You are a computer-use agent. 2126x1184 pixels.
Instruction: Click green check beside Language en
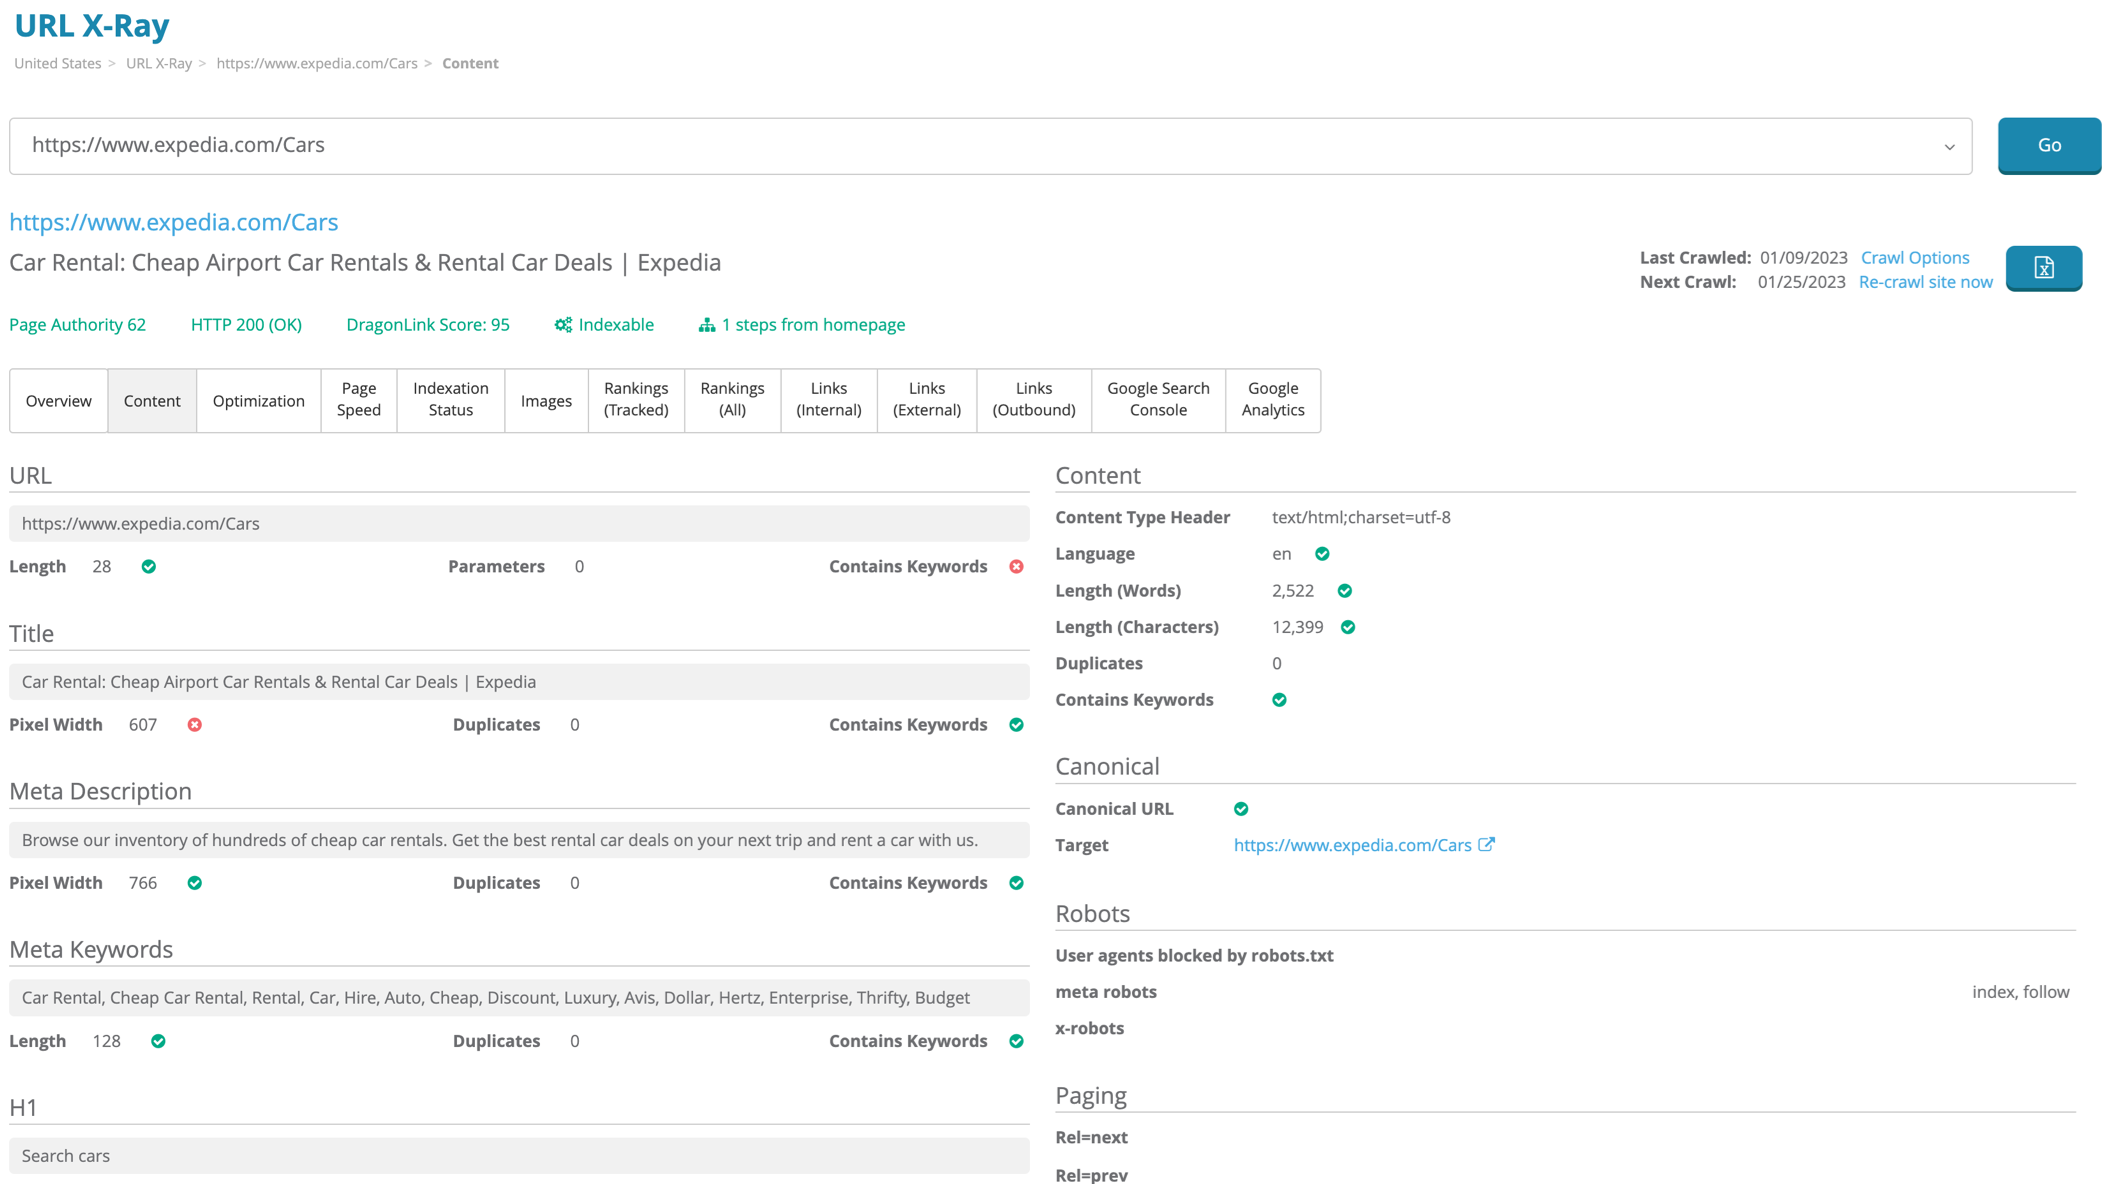click(x=1322, y=554)
